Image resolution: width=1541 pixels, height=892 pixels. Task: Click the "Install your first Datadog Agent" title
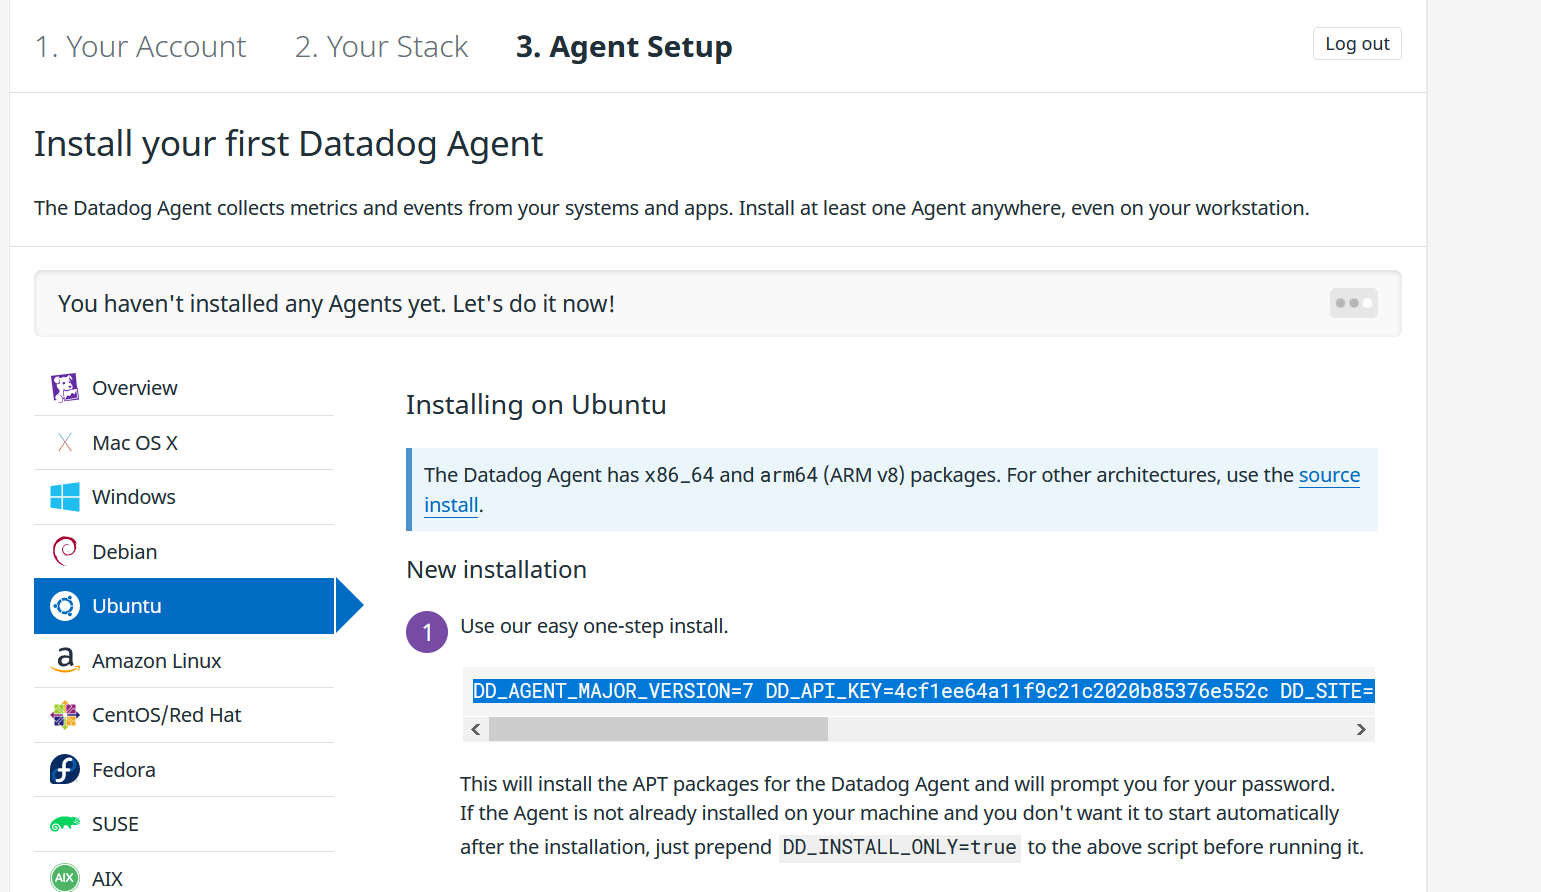(x=288, y=144)
